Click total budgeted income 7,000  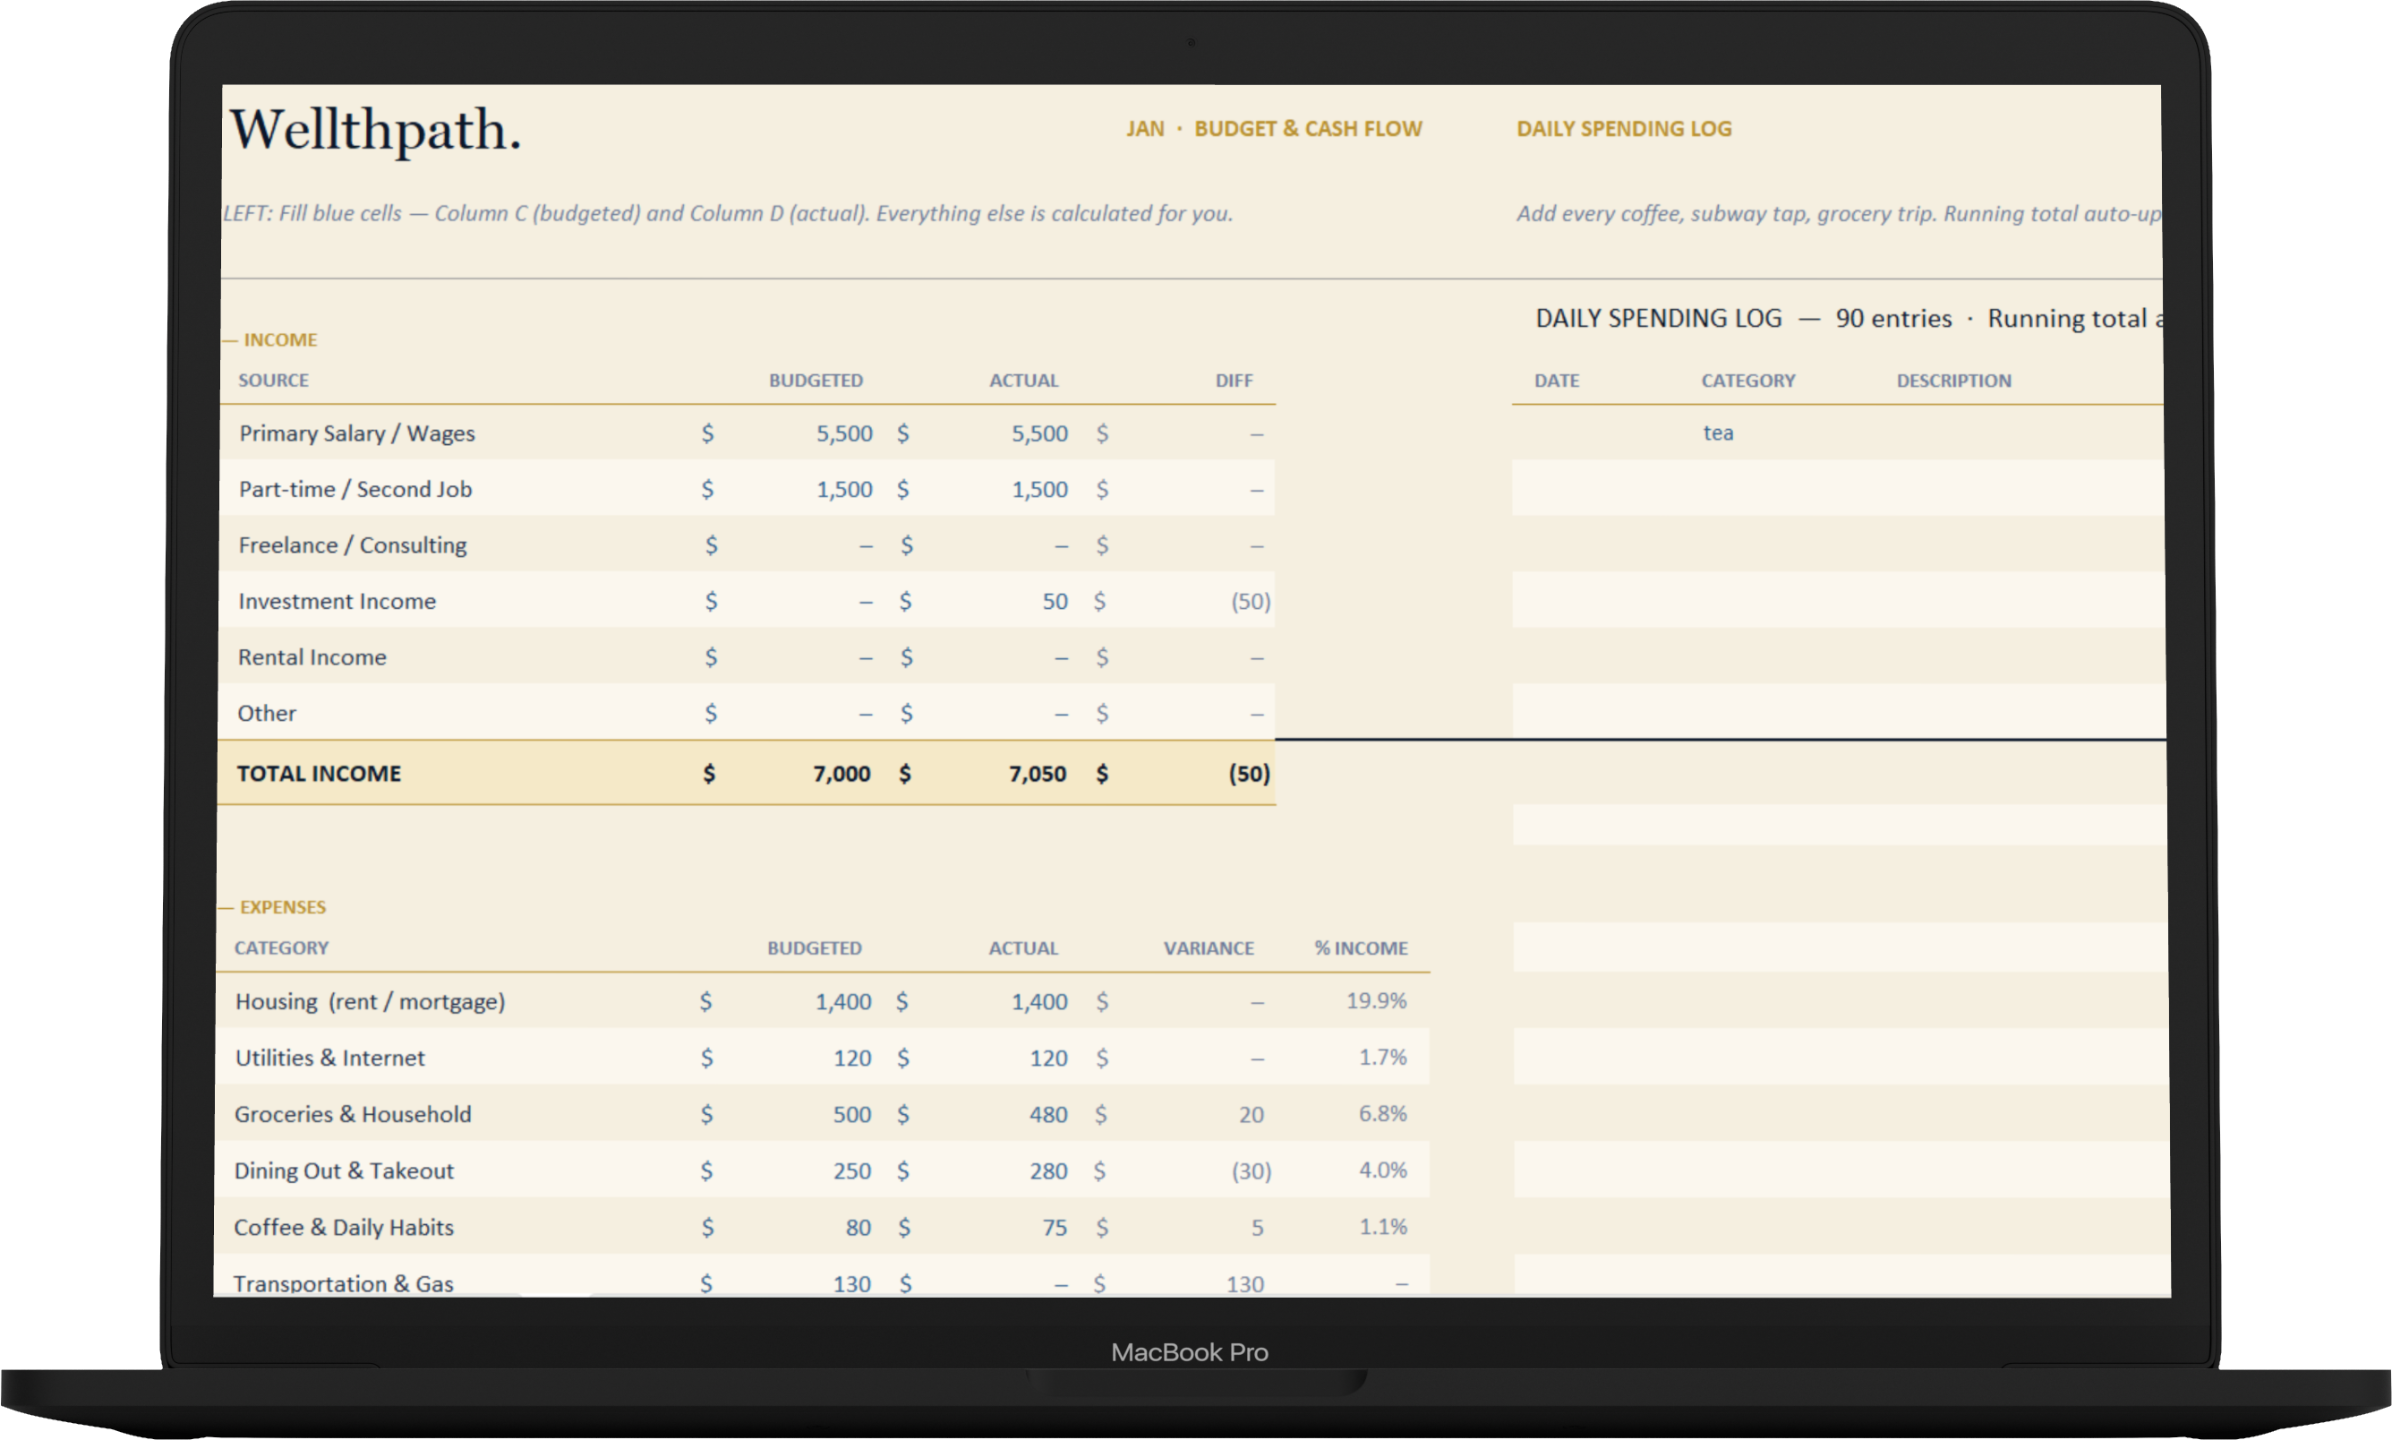click(x=841, y=773)
